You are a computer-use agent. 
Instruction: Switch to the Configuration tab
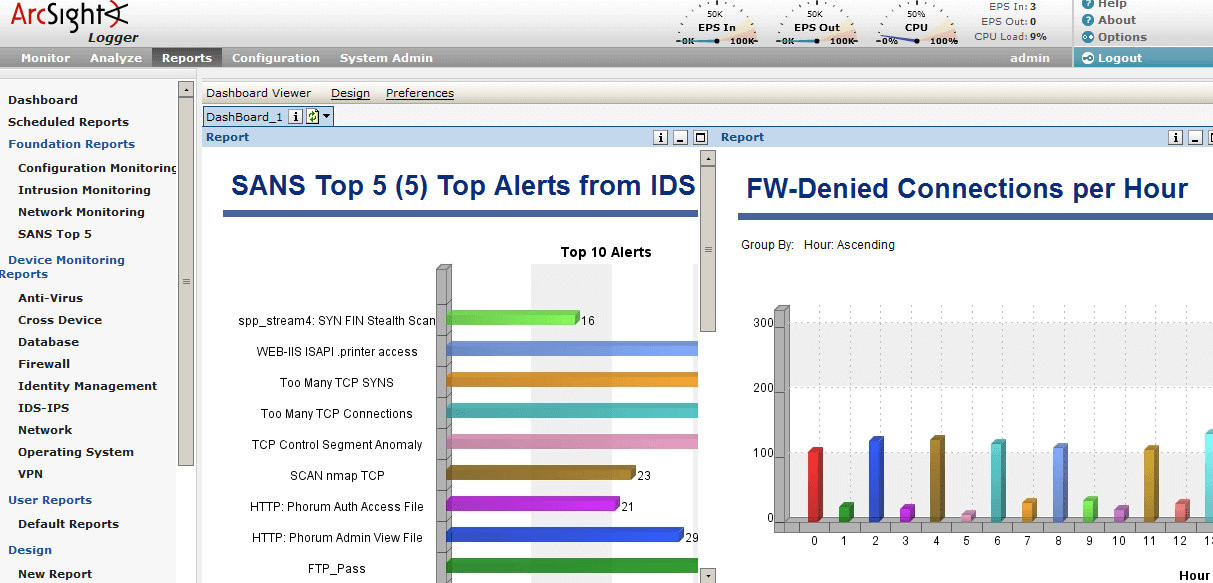[x=275, y=58]
